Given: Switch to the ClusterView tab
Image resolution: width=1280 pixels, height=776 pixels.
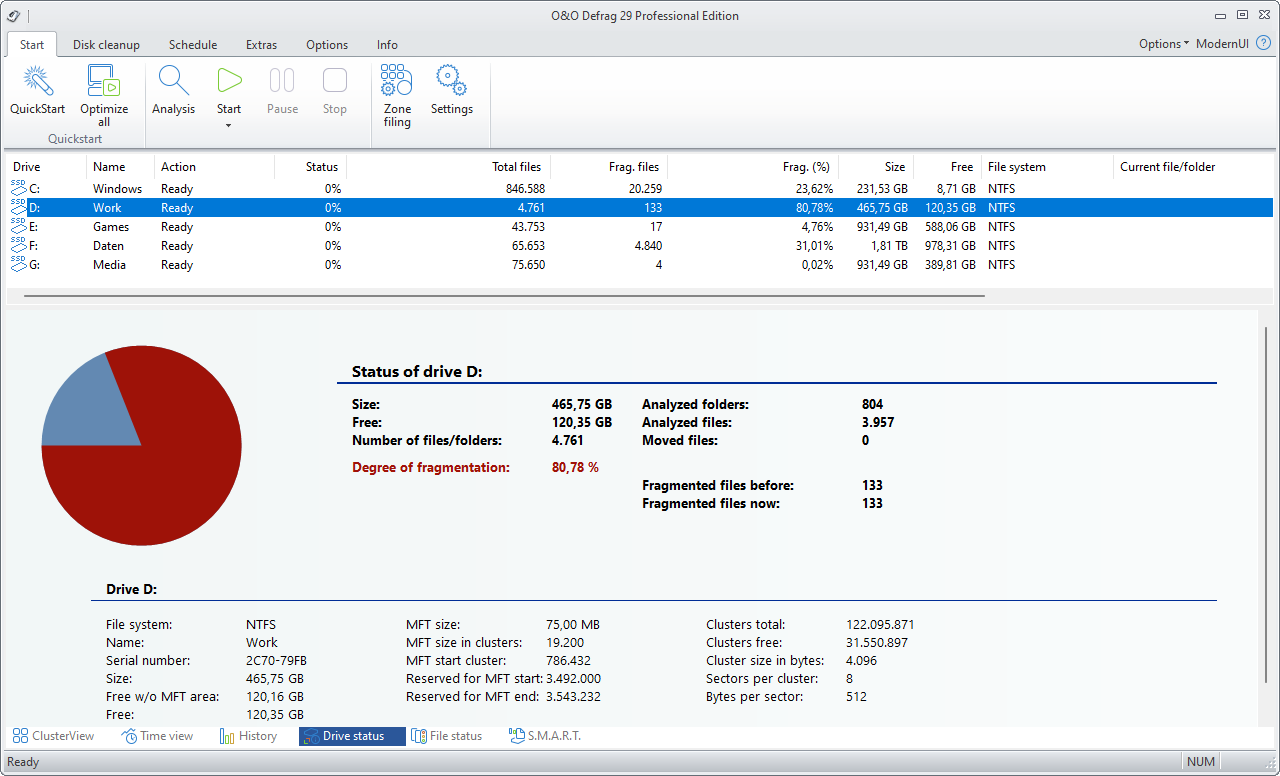Looking at the screenshot, I should pos(54,736).
